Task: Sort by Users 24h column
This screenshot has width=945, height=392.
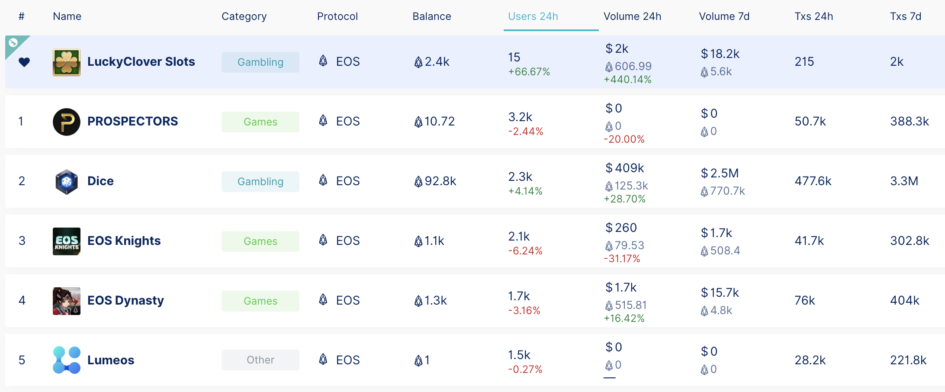Action: [x=533, y=16]
